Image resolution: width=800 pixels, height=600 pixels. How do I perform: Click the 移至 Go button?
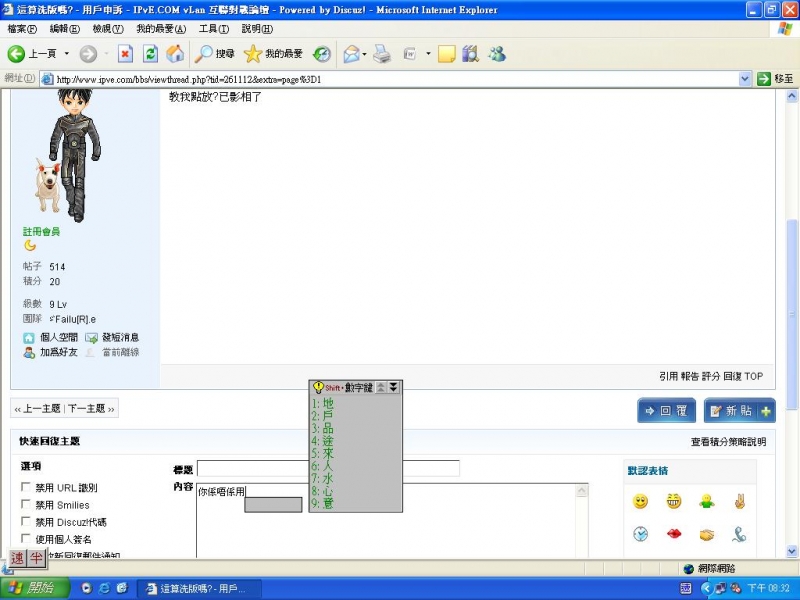[776, 79]
